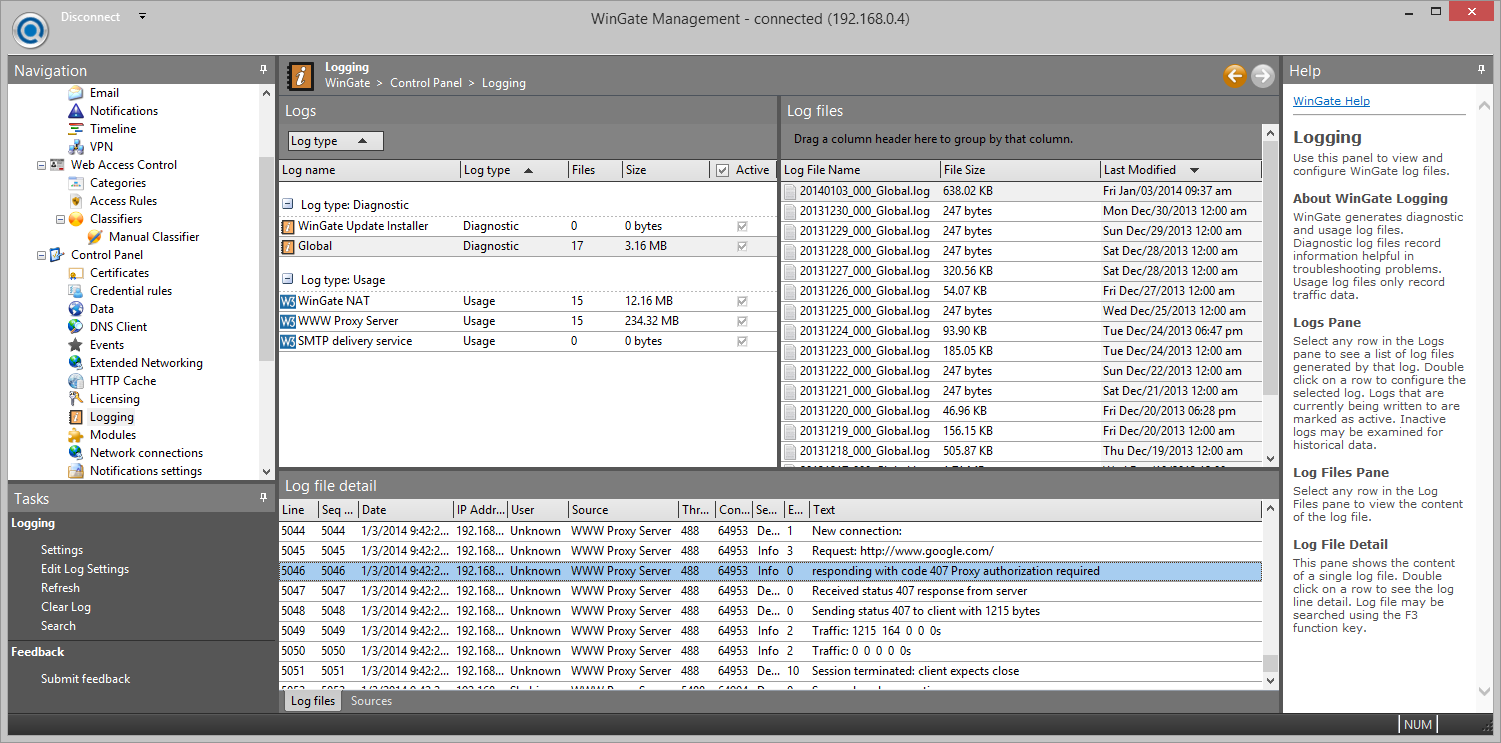
Task: Select log line 5045 Request google.com
Action: (x=770, y=551)
